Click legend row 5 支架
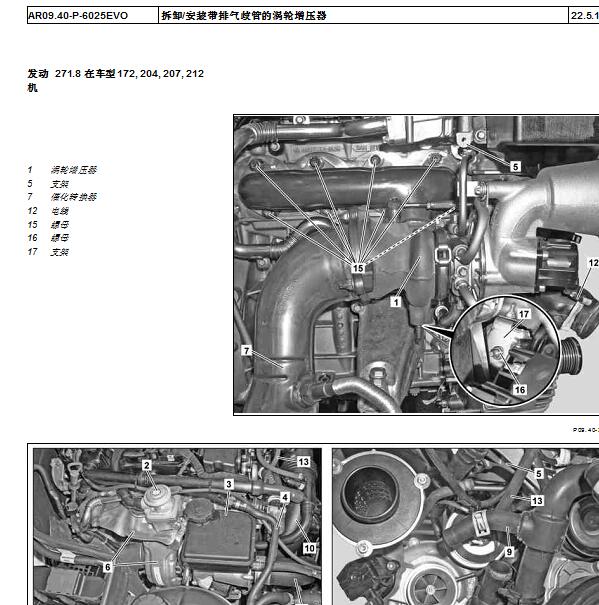 coord(48,184)
